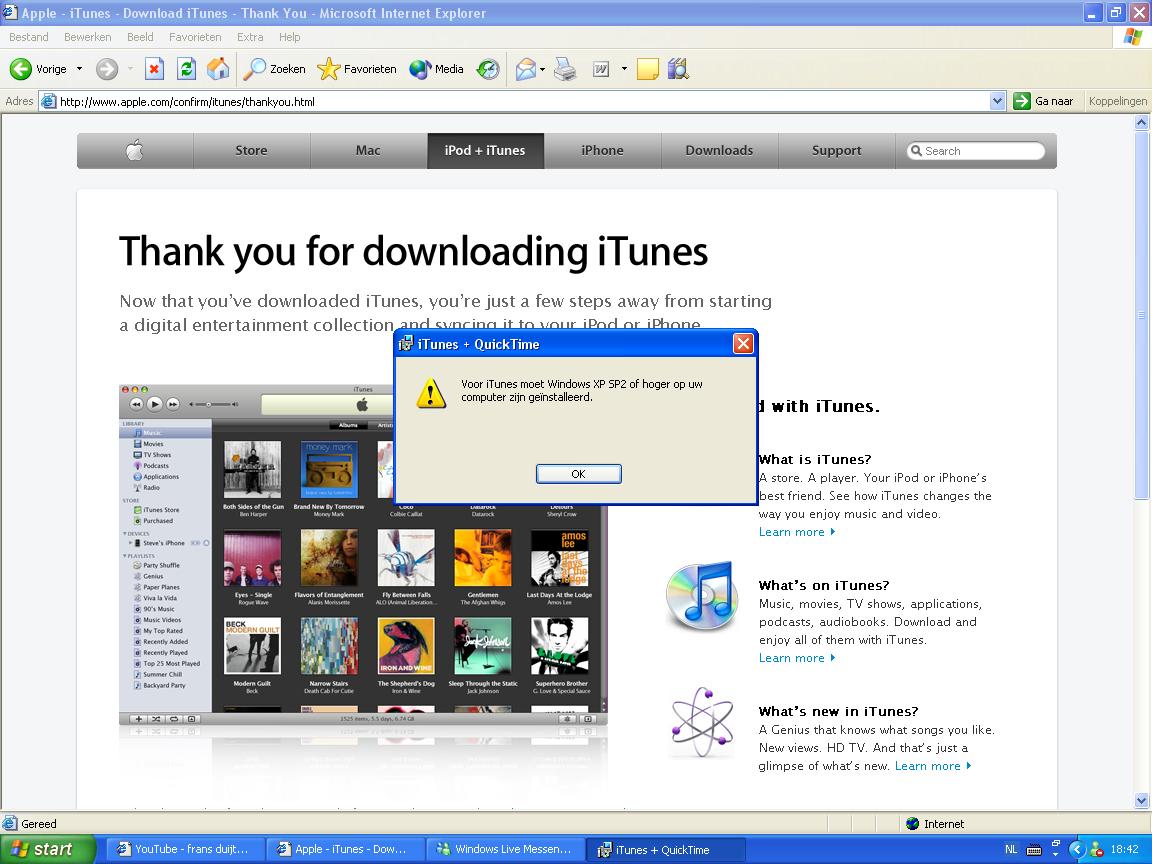Click the grey forward arrow button
The image size is (1152, 864).
107,69
